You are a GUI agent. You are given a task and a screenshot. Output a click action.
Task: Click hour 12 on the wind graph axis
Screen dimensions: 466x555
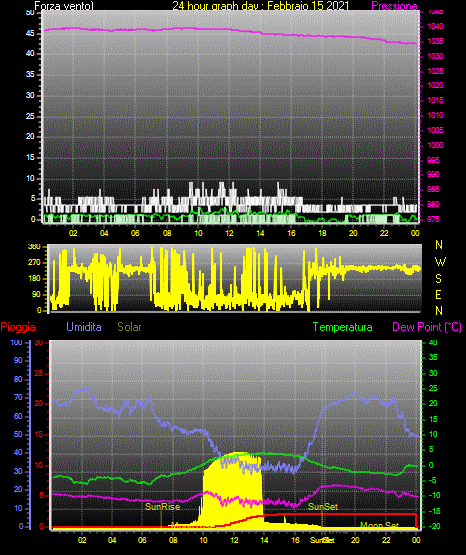tap(229, 233)
